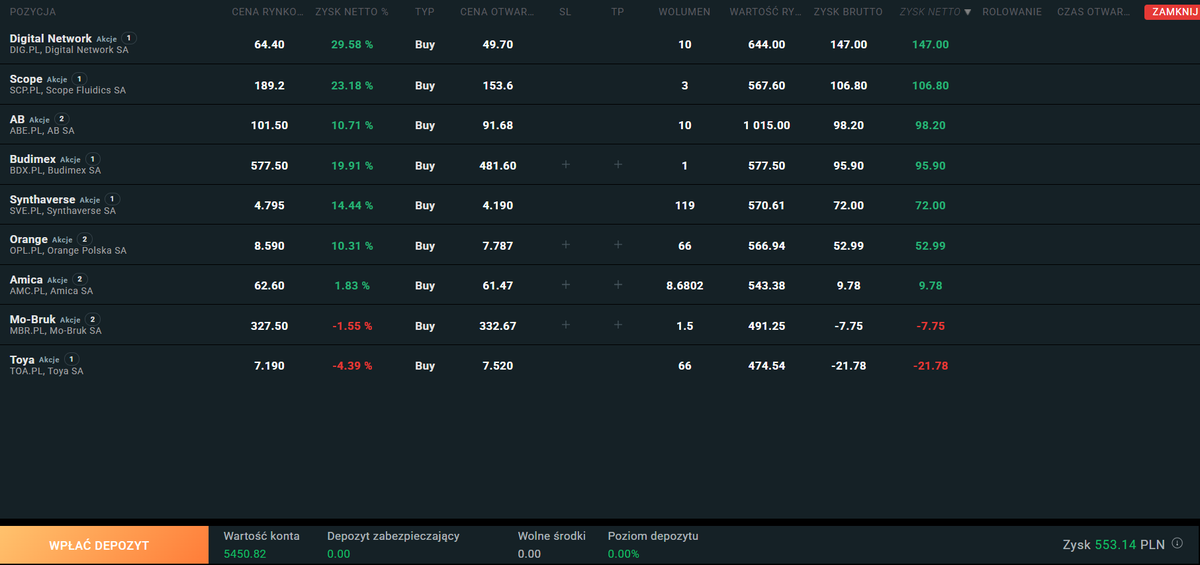Click the TP column header

618,12
